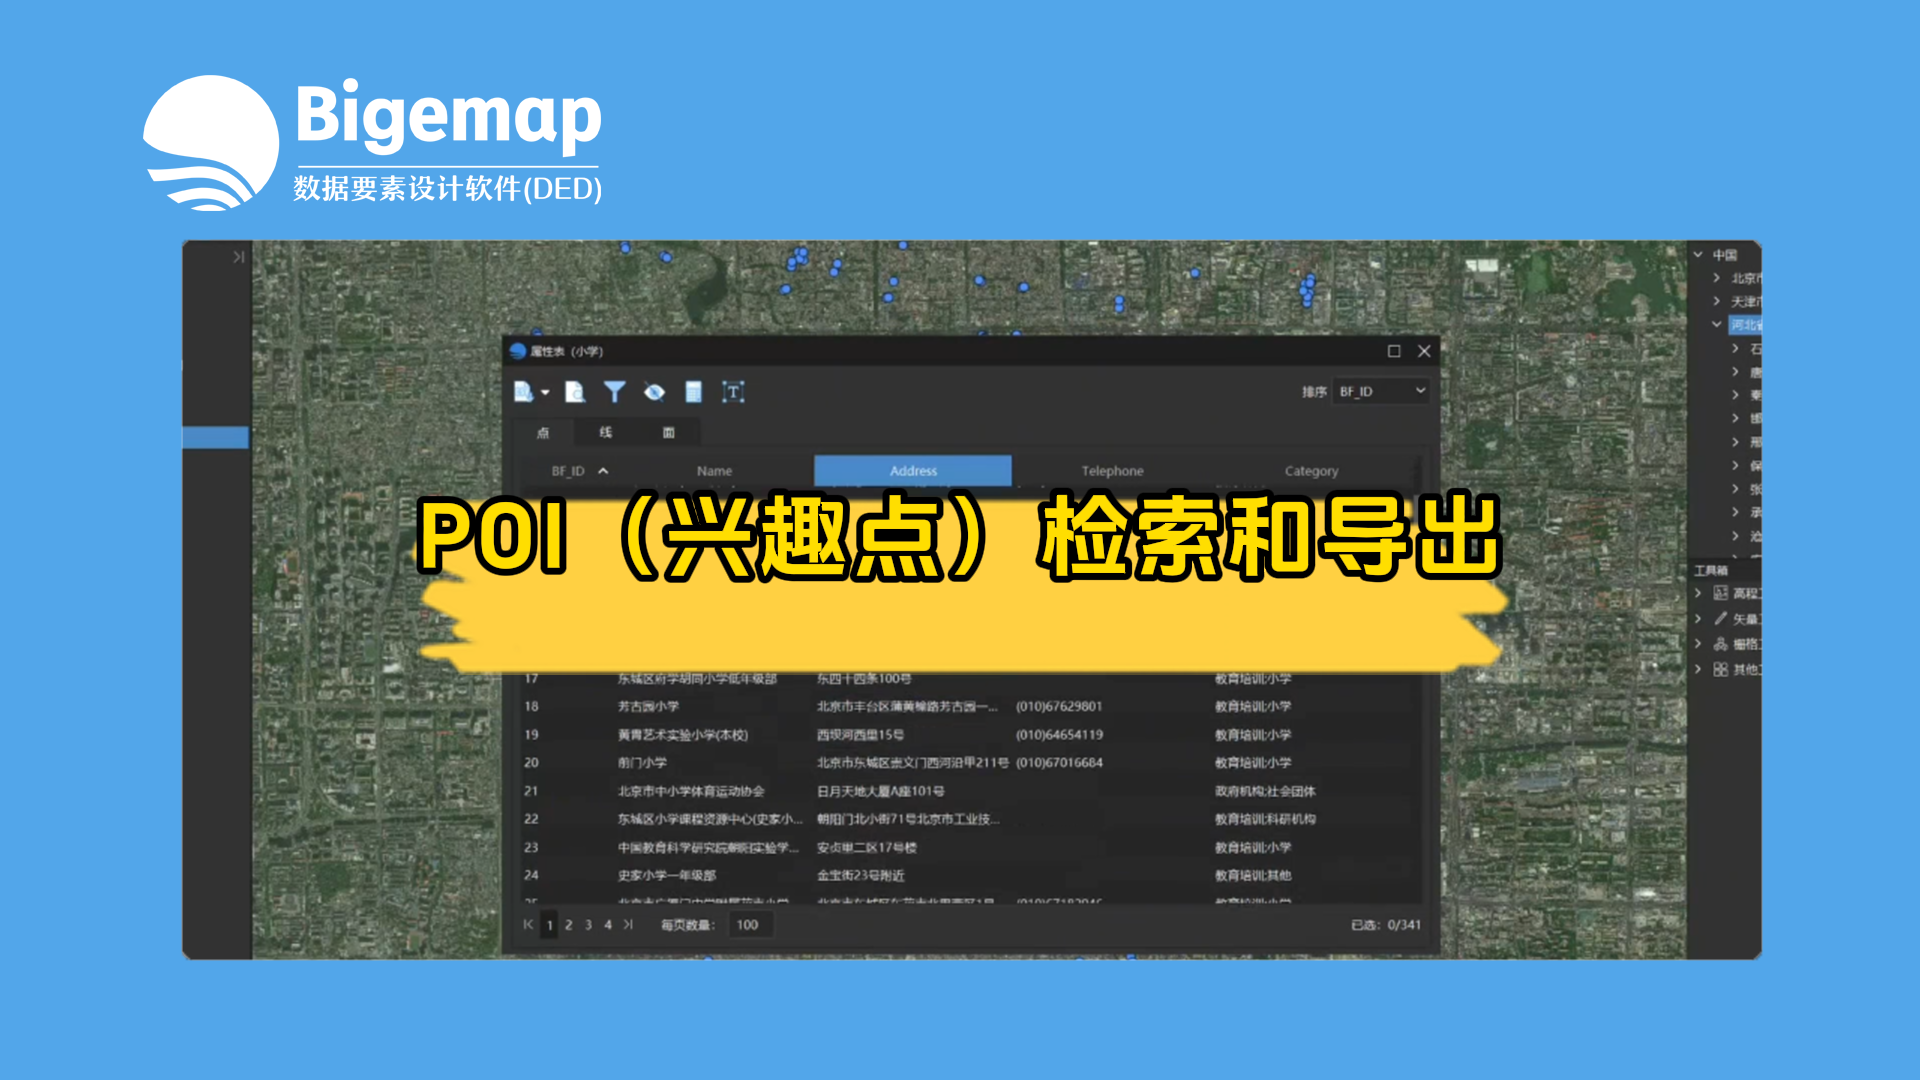
Task: Go to page 2 of results
Action: coord(569,925)
